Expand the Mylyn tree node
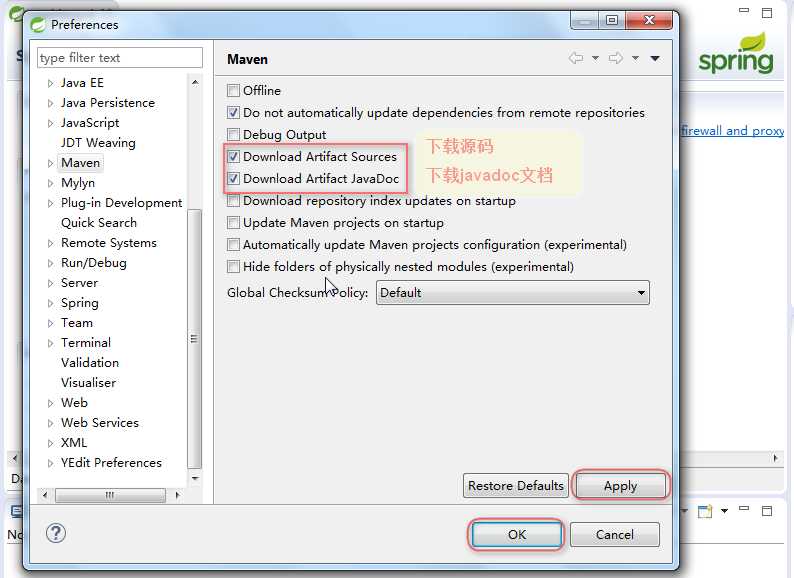The width and height of the screenshot is (794, 578). (x=50, y=183)
